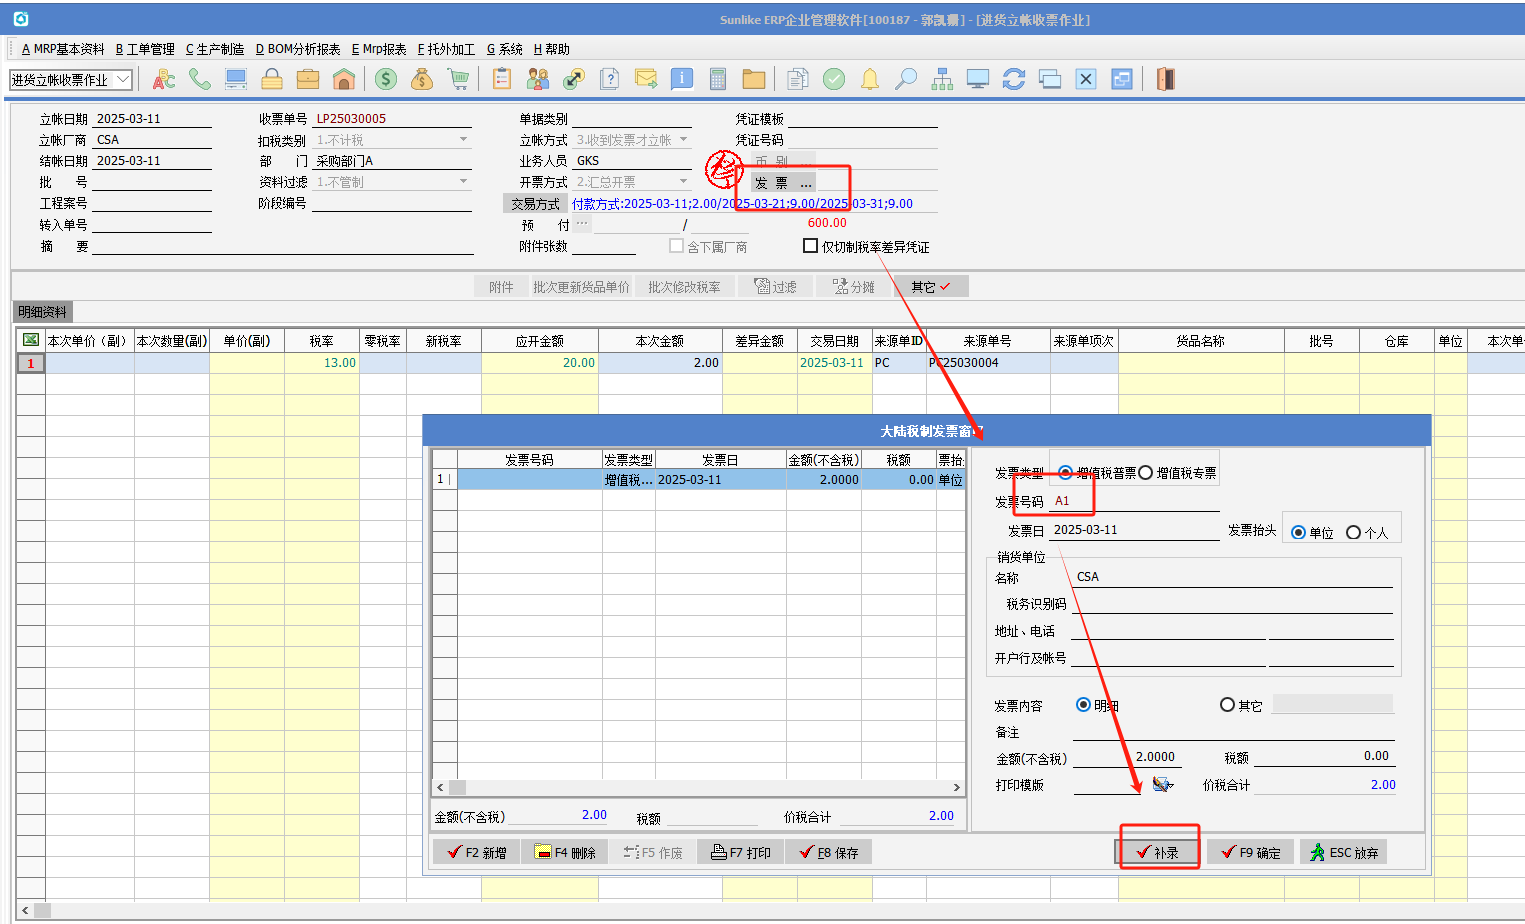Open the G 系统 menu
The width and height of the screenshot is (1525, 924).
coord(504,49)
